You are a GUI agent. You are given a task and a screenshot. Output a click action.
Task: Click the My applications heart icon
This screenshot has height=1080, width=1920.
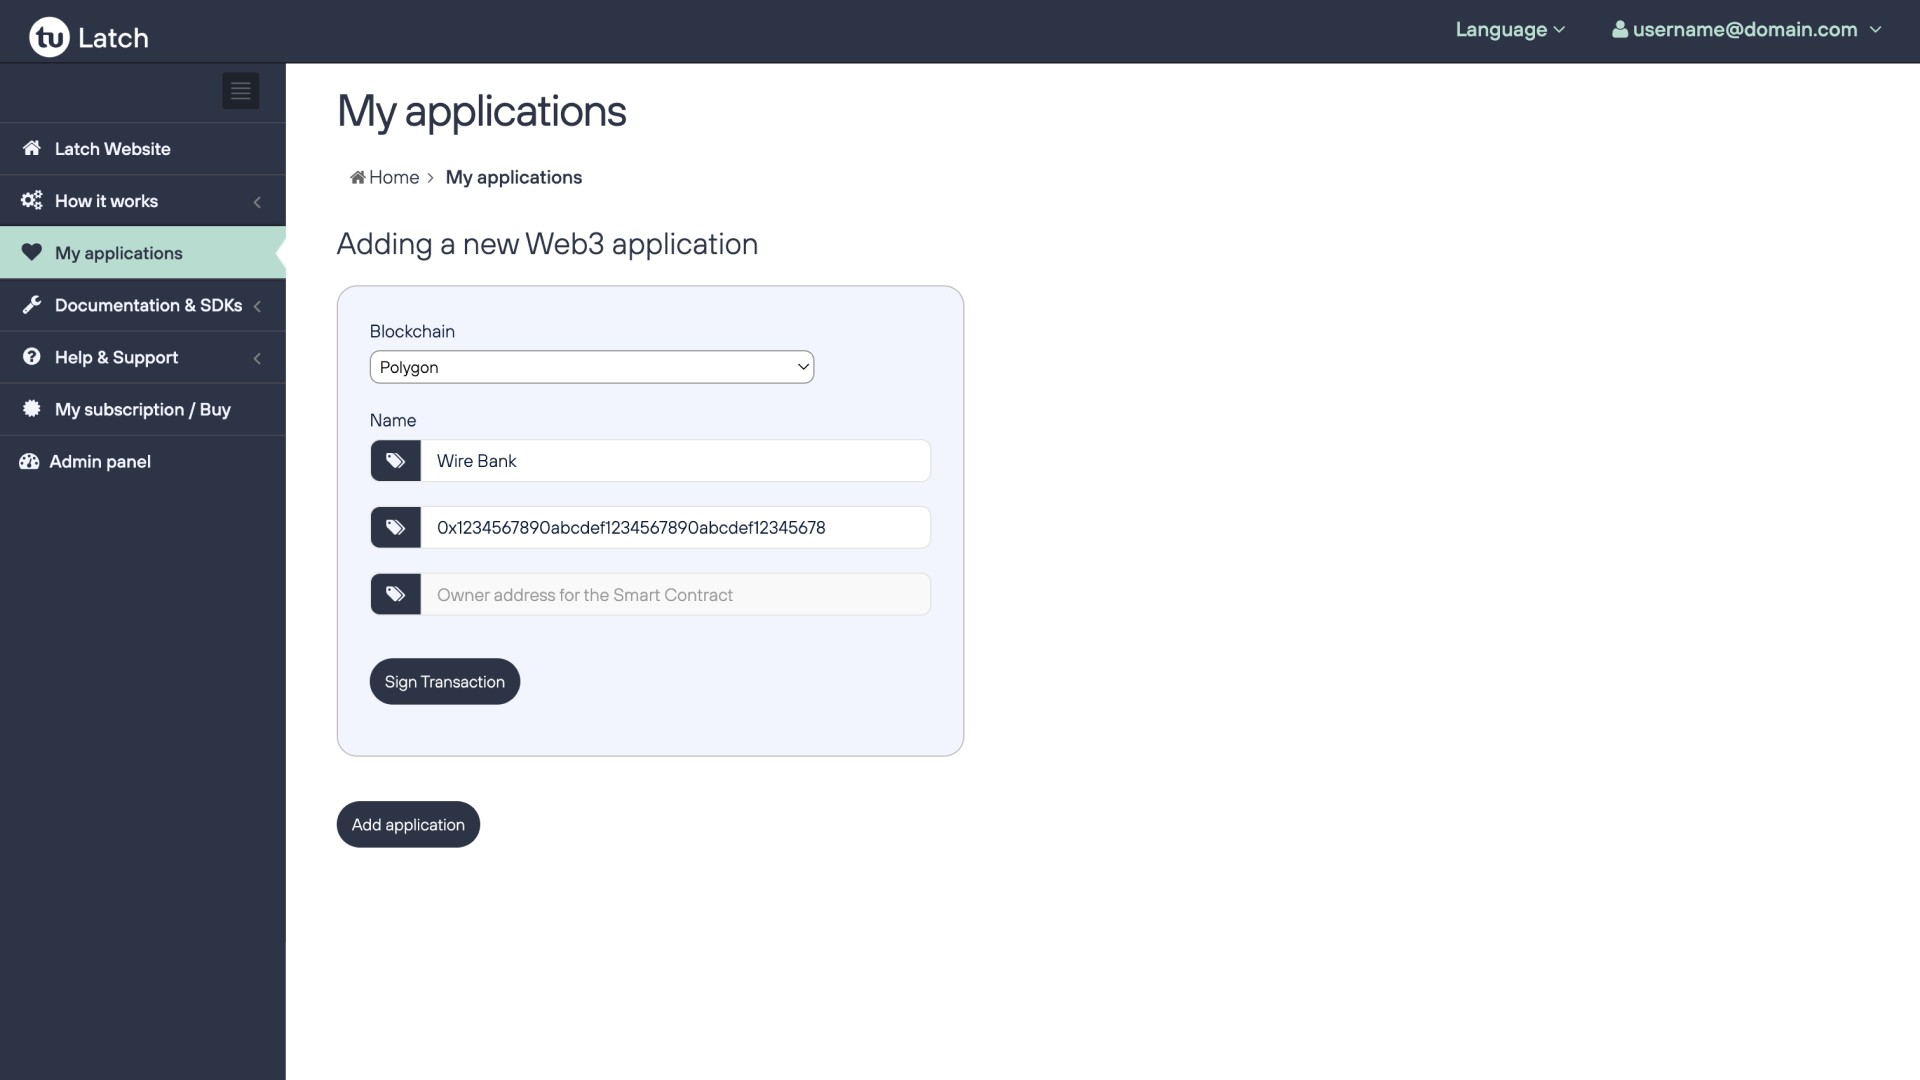click(29, 252)
